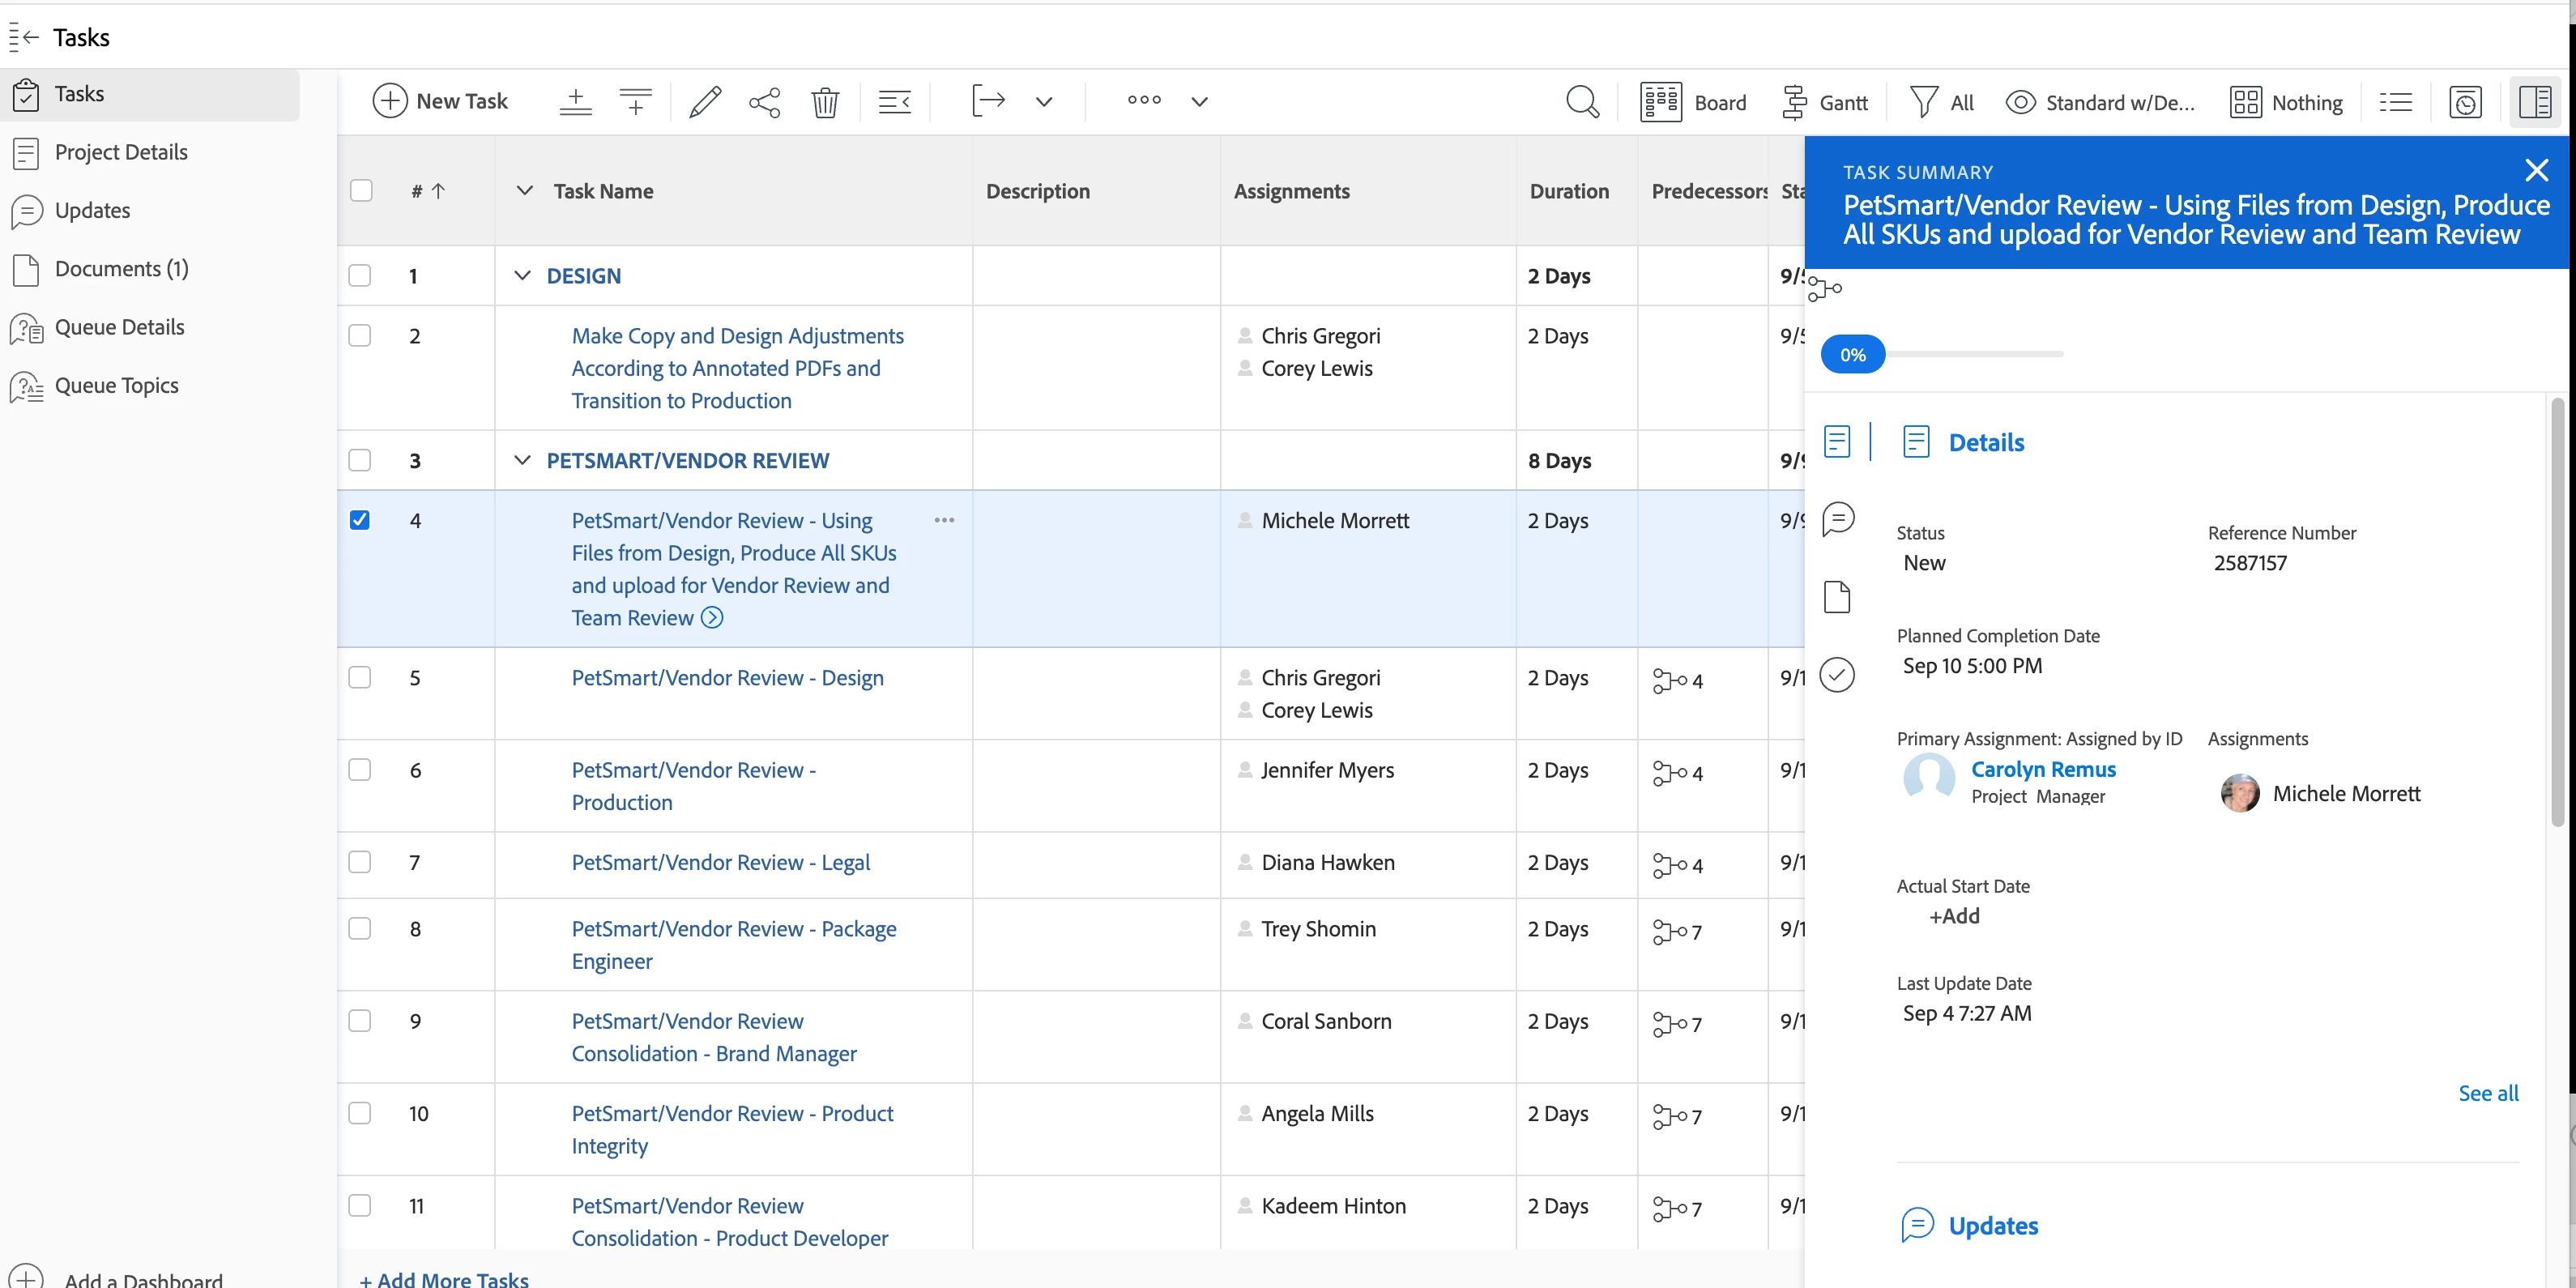Click the New Task button
The height and width of the screenshot is (1288, 2576).
click(x=441, y=101)
